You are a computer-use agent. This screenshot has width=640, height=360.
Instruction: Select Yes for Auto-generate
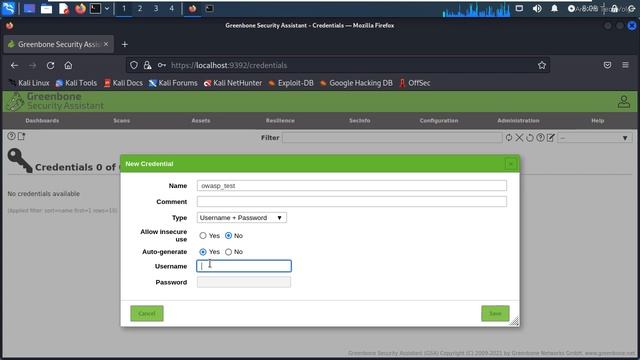(x=203, y=252)
